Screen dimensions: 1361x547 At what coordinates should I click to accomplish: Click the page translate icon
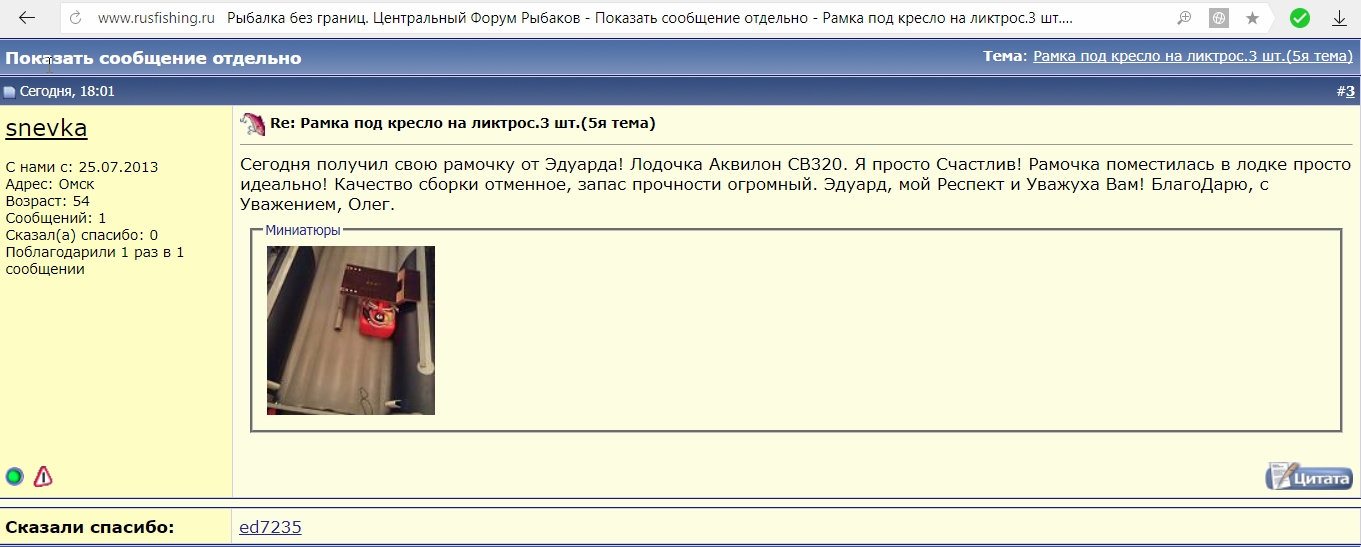click(1218, 18)
